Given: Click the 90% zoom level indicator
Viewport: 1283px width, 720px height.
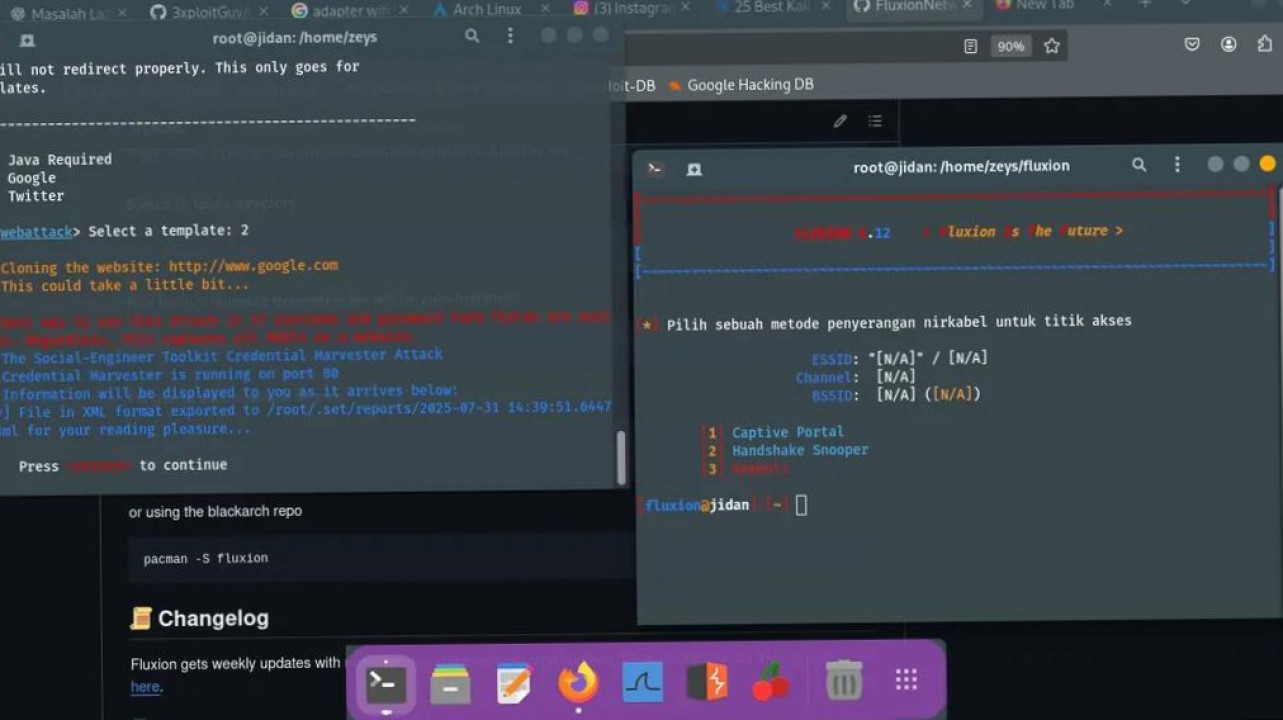Looking at the screenshot, I should tap(1010, 46).
